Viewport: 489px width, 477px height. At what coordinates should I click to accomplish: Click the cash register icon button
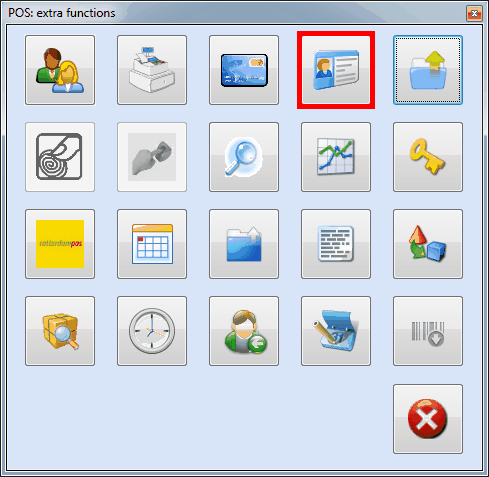[152, 70]
